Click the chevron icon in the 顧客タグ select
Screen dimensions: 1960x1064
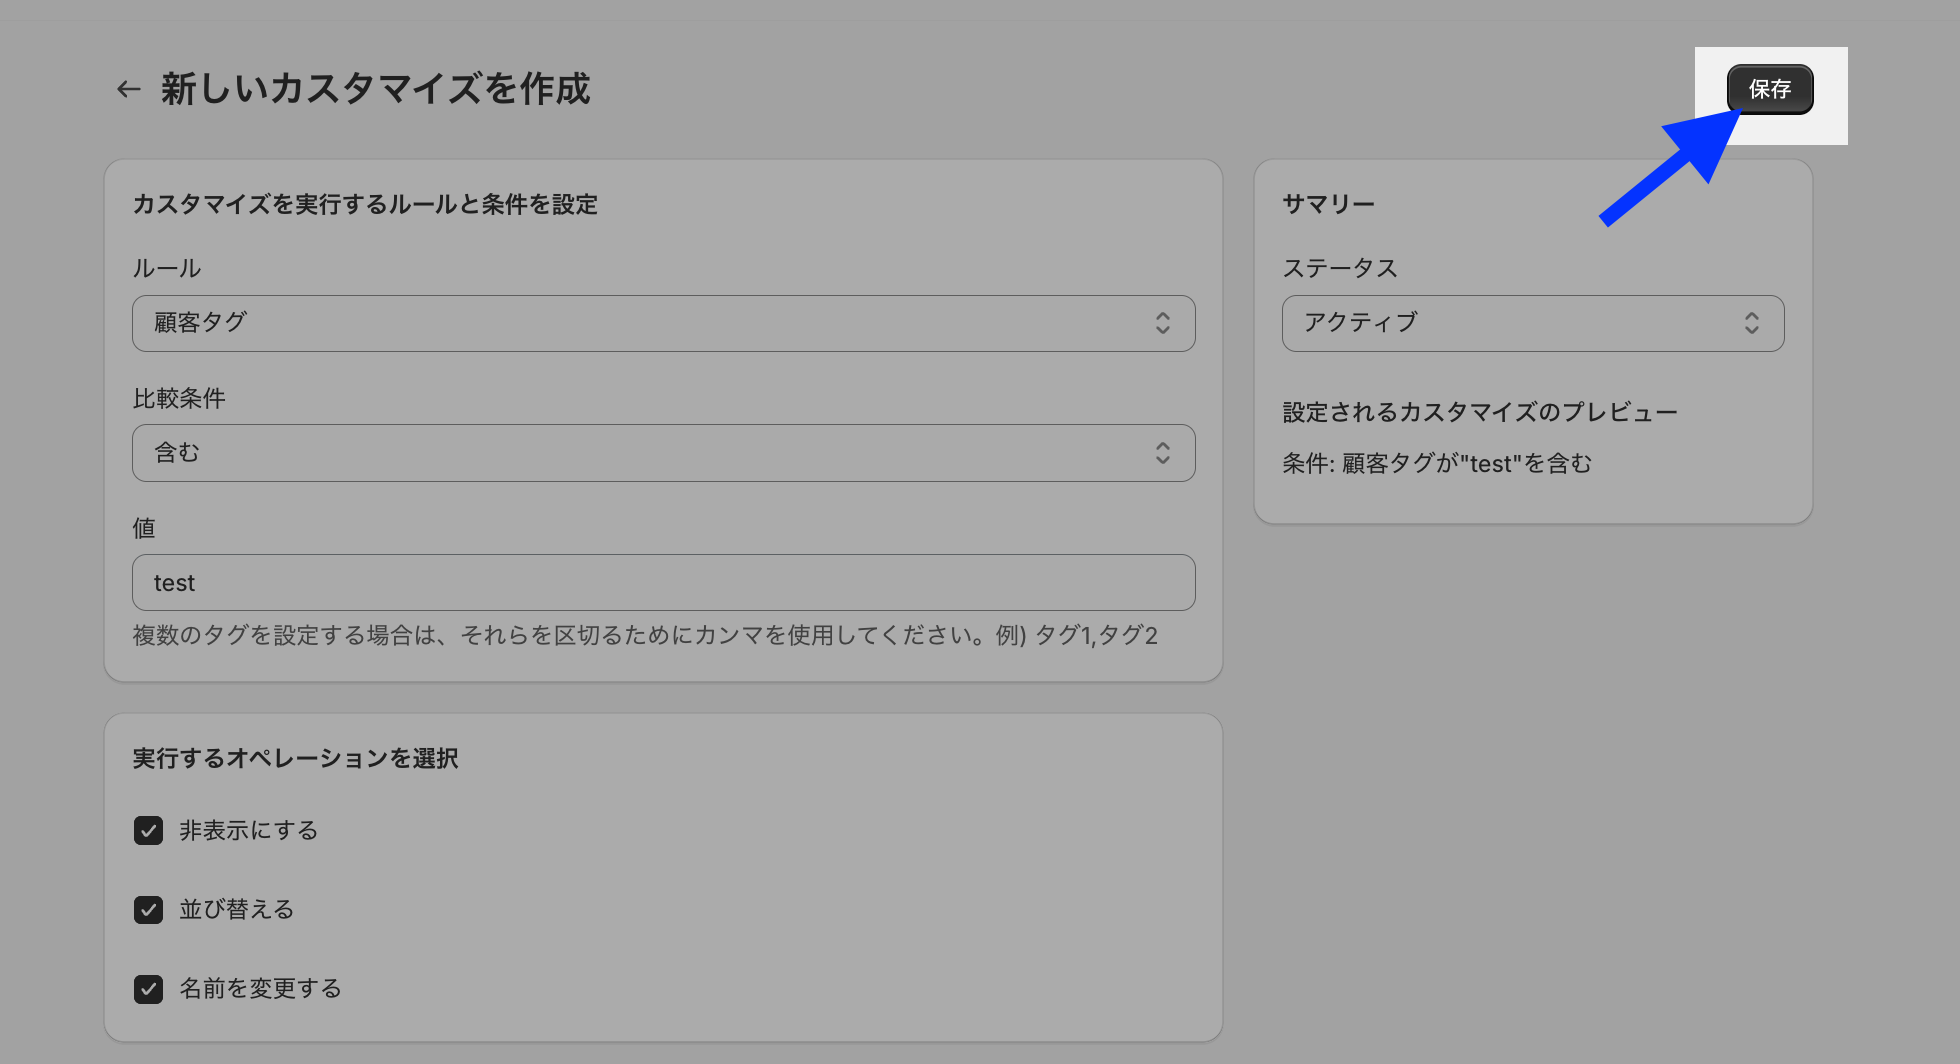[1162, 323]
